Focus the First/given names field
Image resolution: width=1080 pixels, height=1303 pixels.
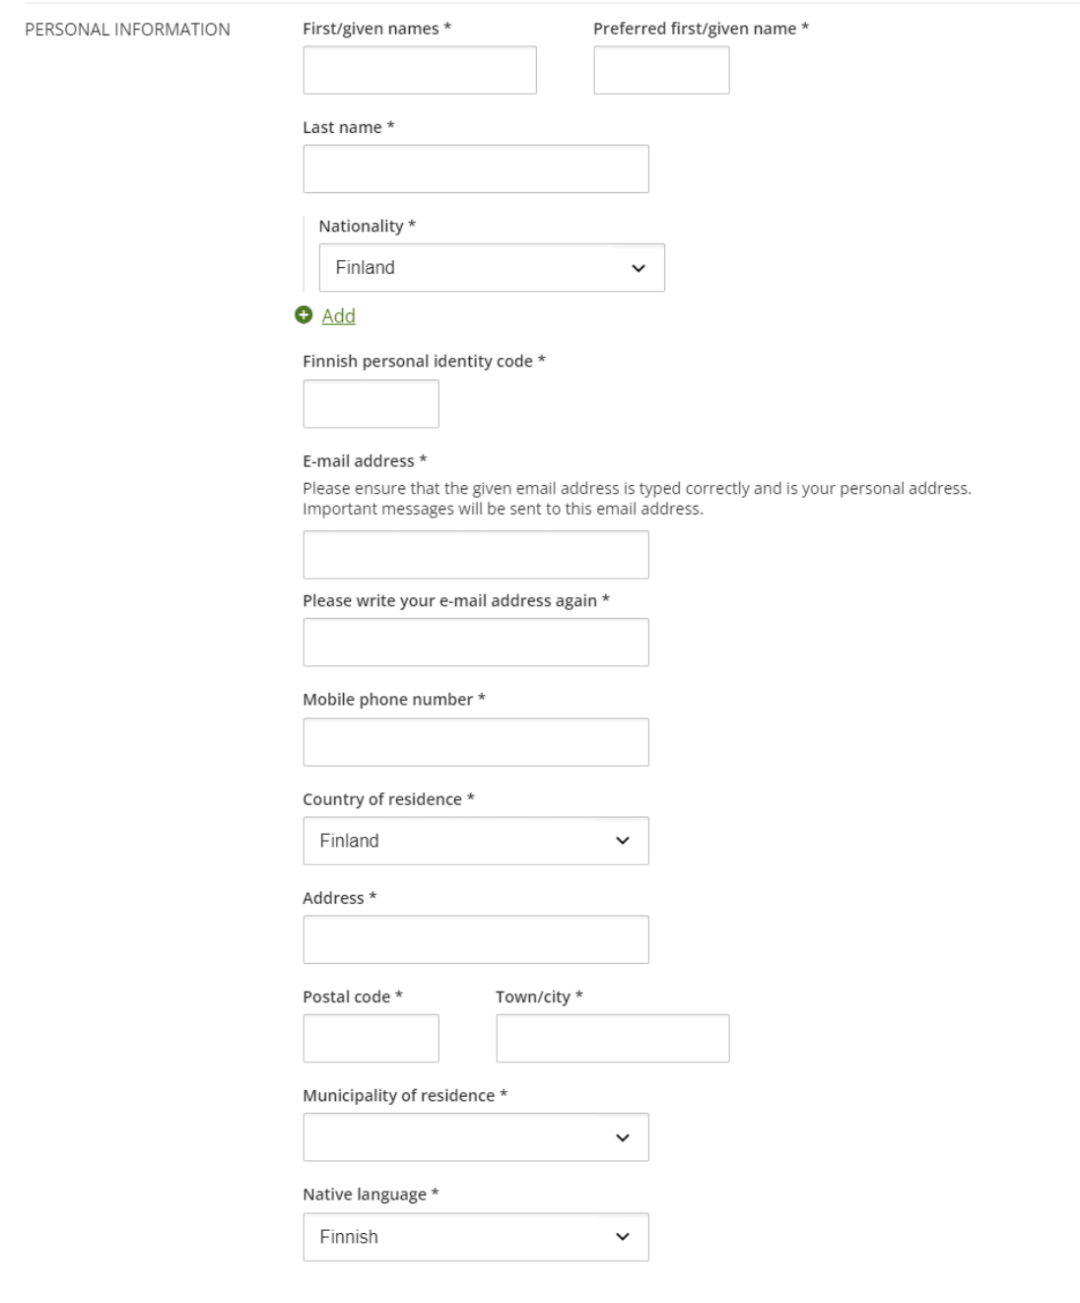(x=420, y=70)
